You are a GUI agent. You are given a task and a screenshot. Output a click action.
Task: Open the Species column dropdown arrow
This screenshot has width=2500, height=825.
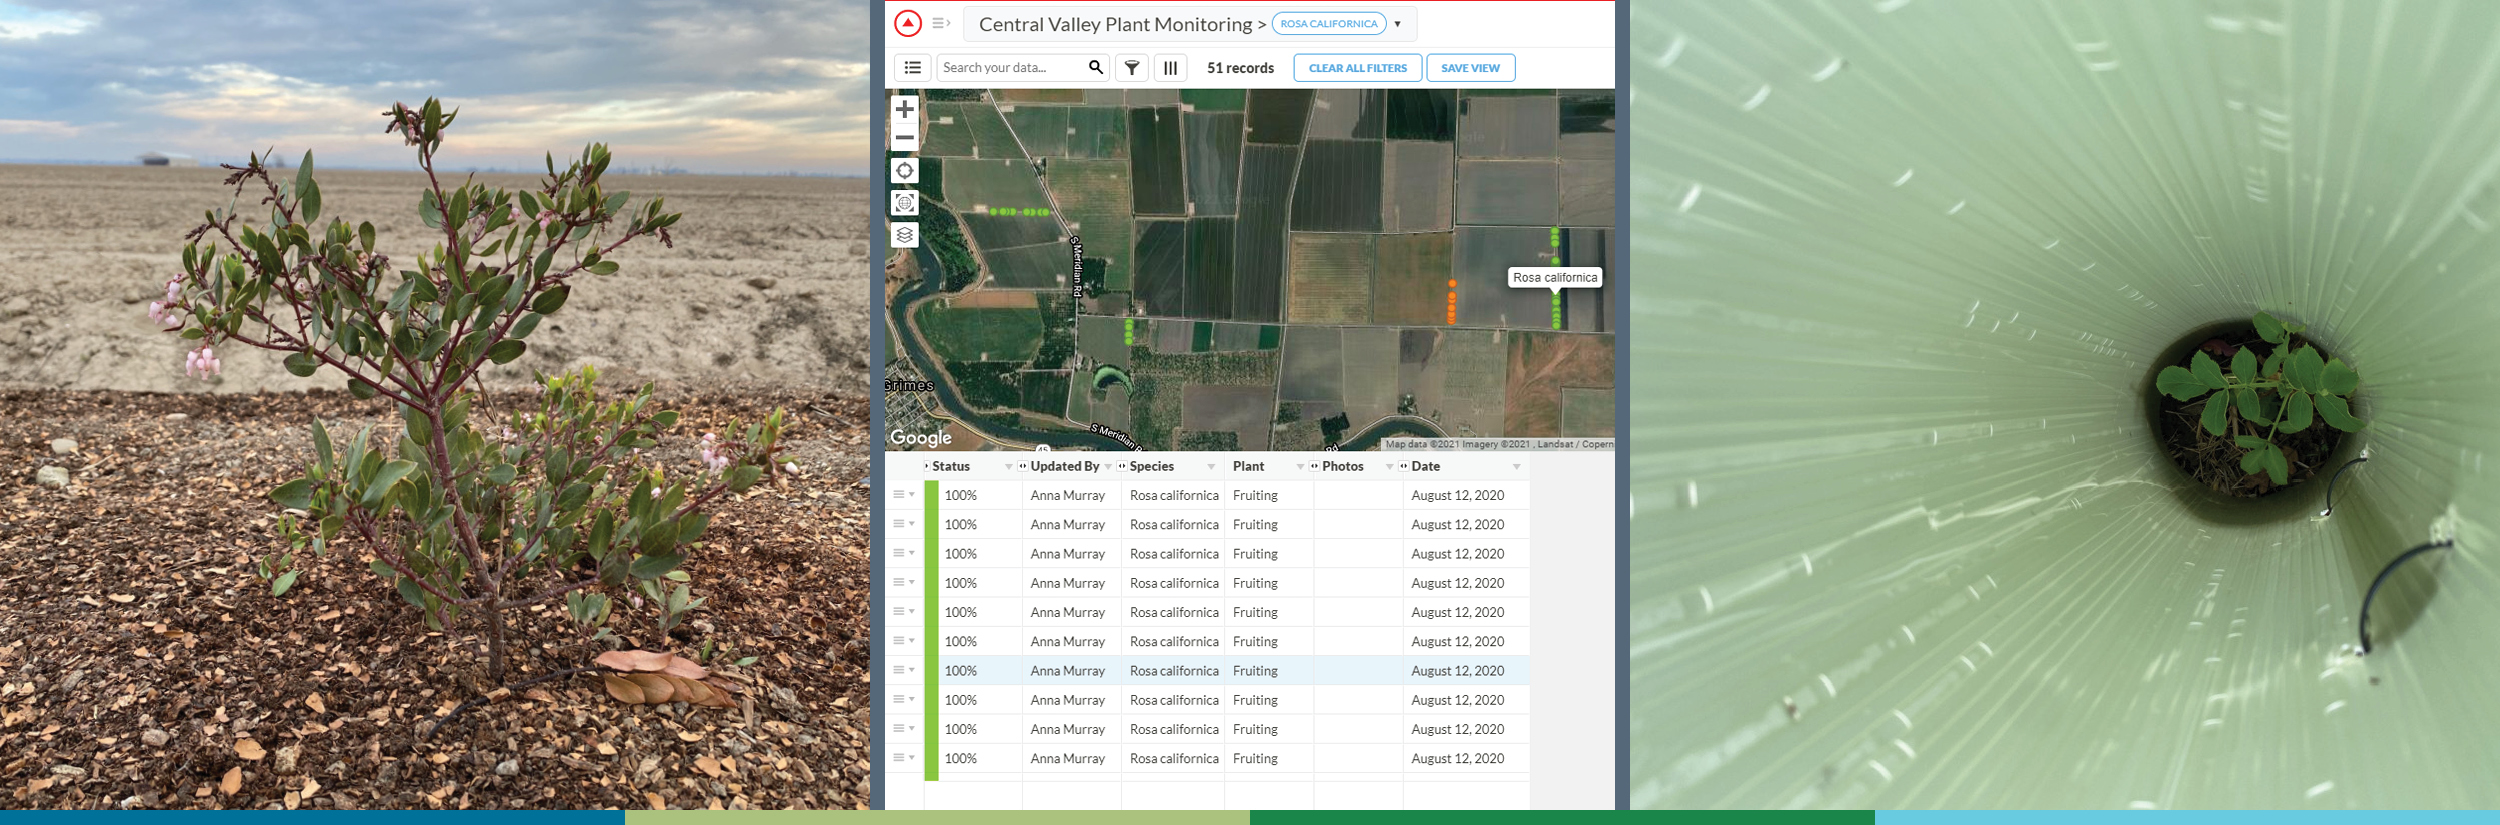pos(1211,467)
